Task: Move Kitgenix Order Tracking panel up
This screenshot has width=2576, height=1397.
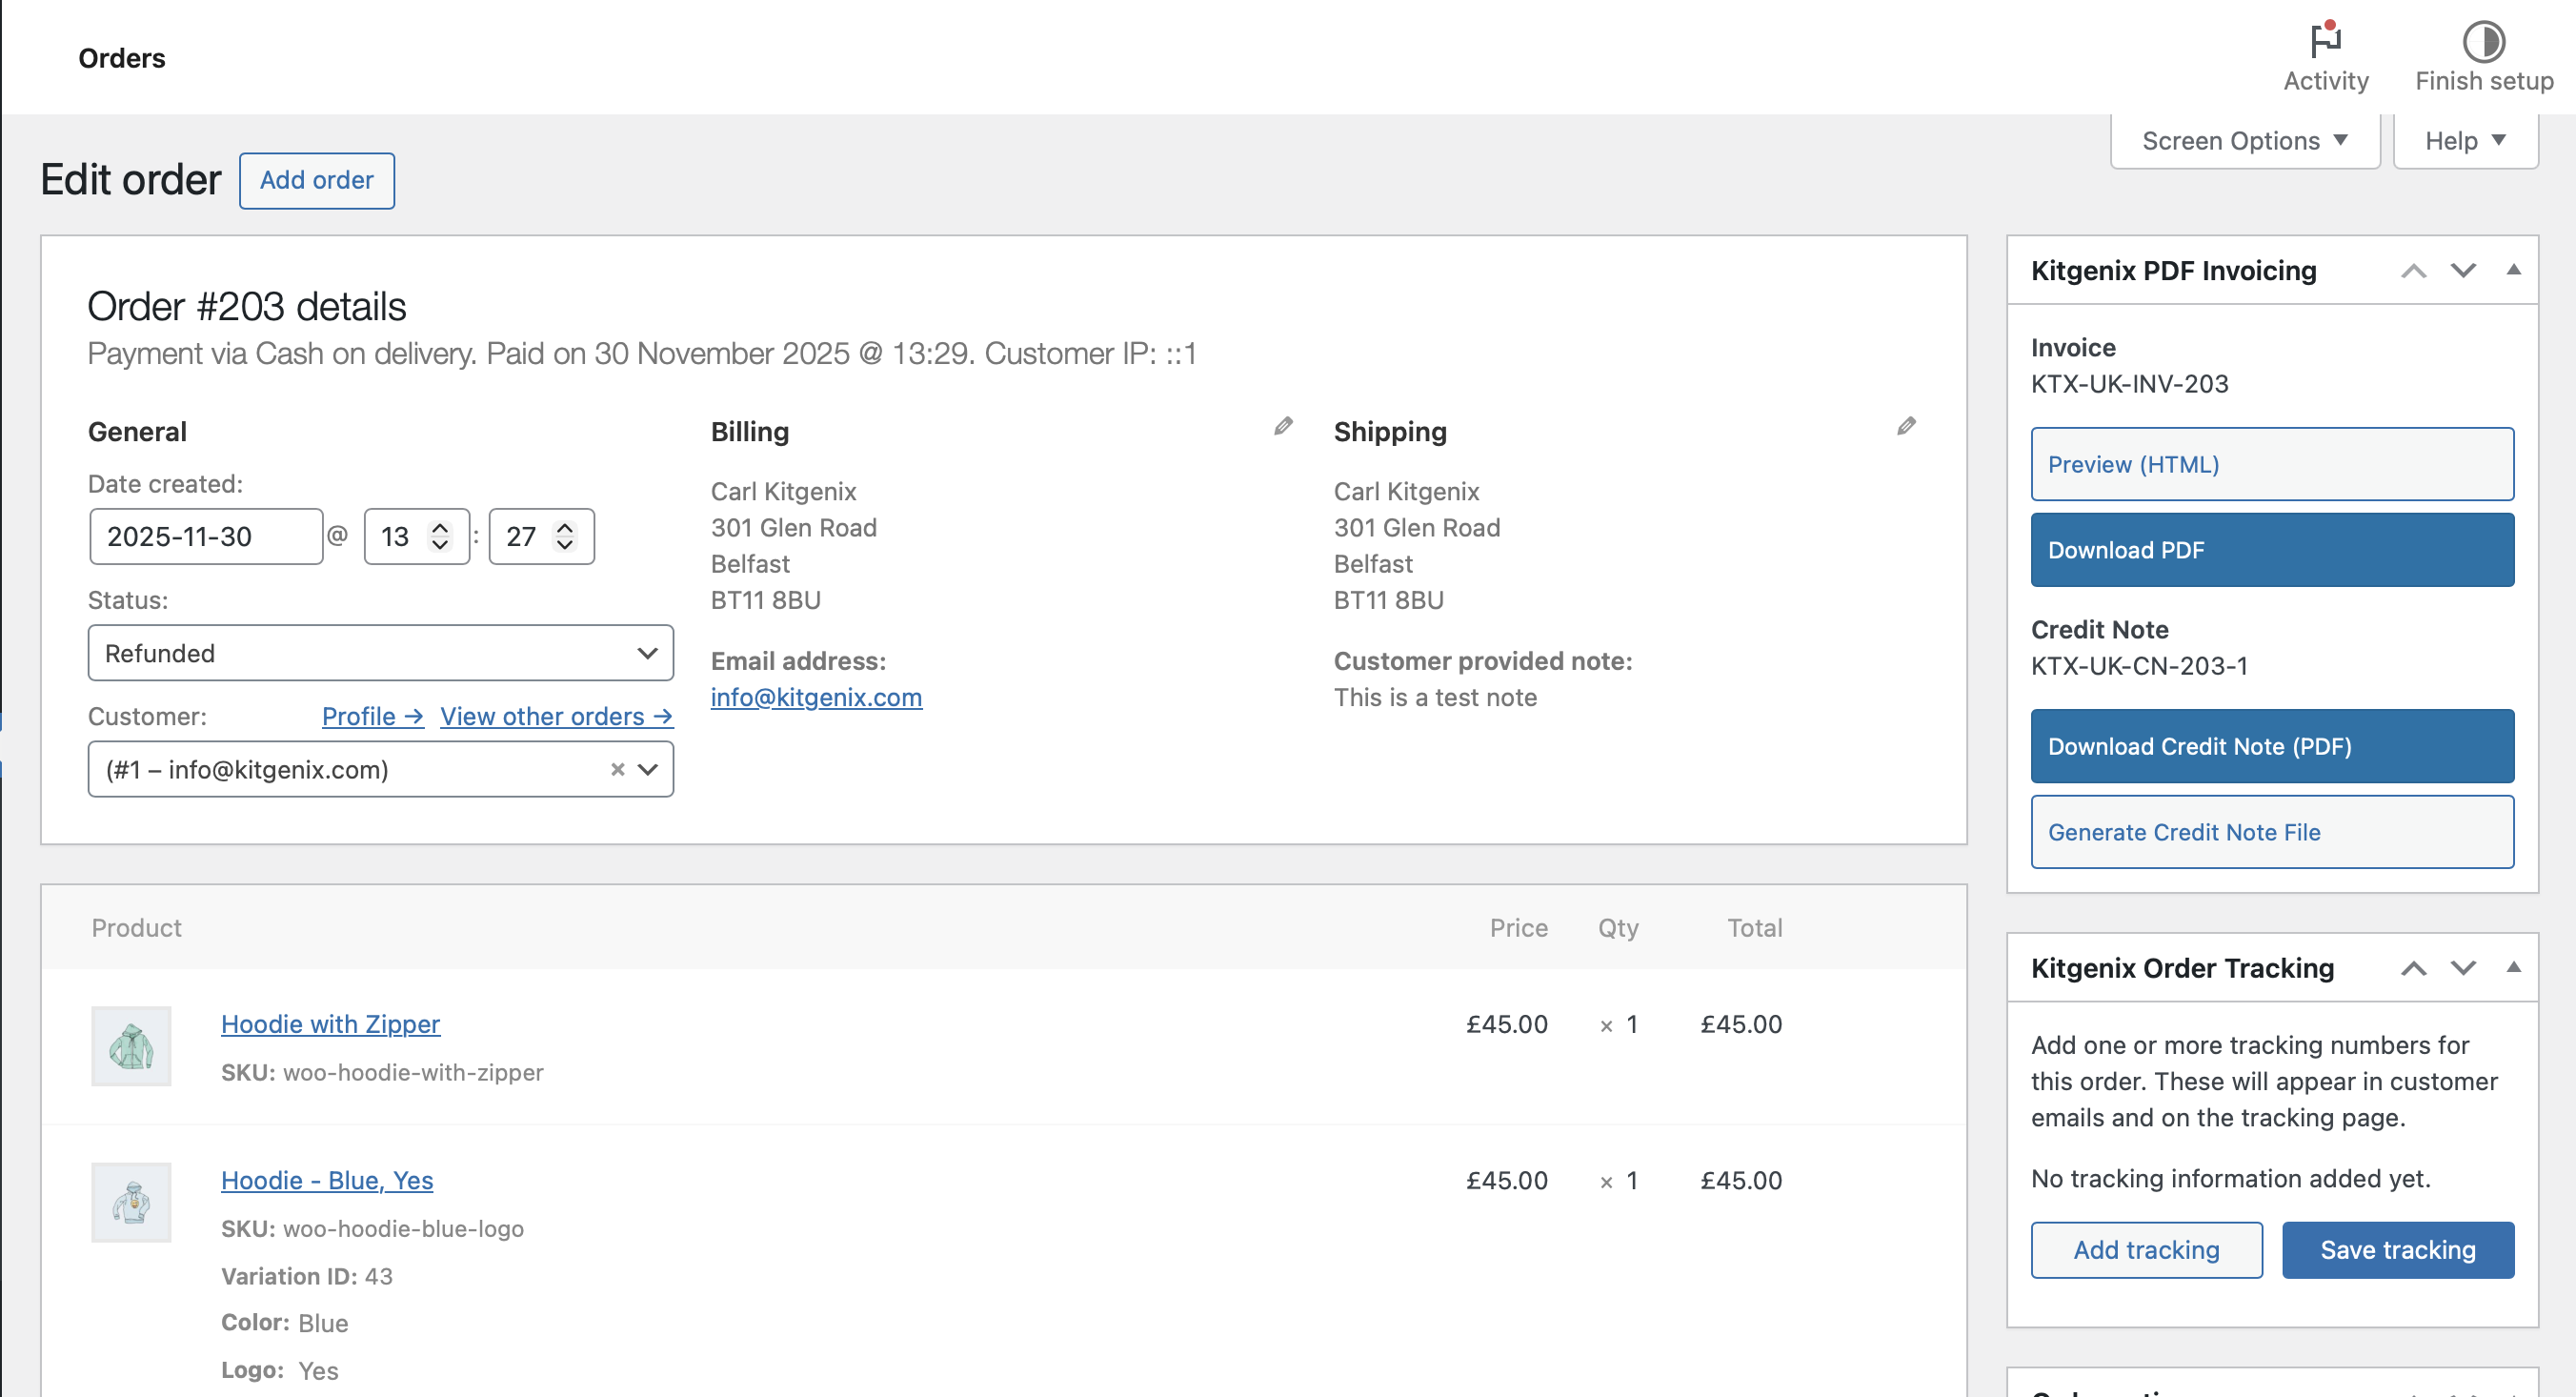Action: [2415, 967]
